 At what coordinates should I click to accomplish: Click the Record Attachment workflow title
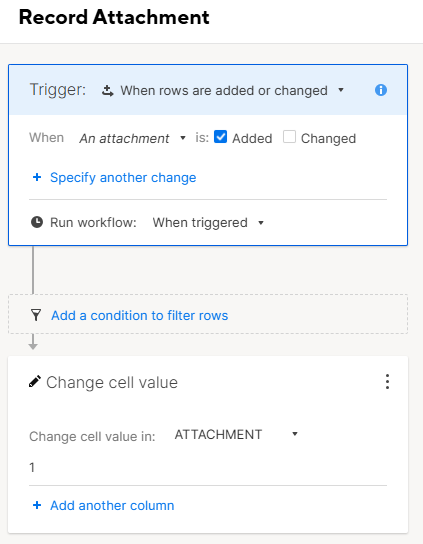coord(114,17)
